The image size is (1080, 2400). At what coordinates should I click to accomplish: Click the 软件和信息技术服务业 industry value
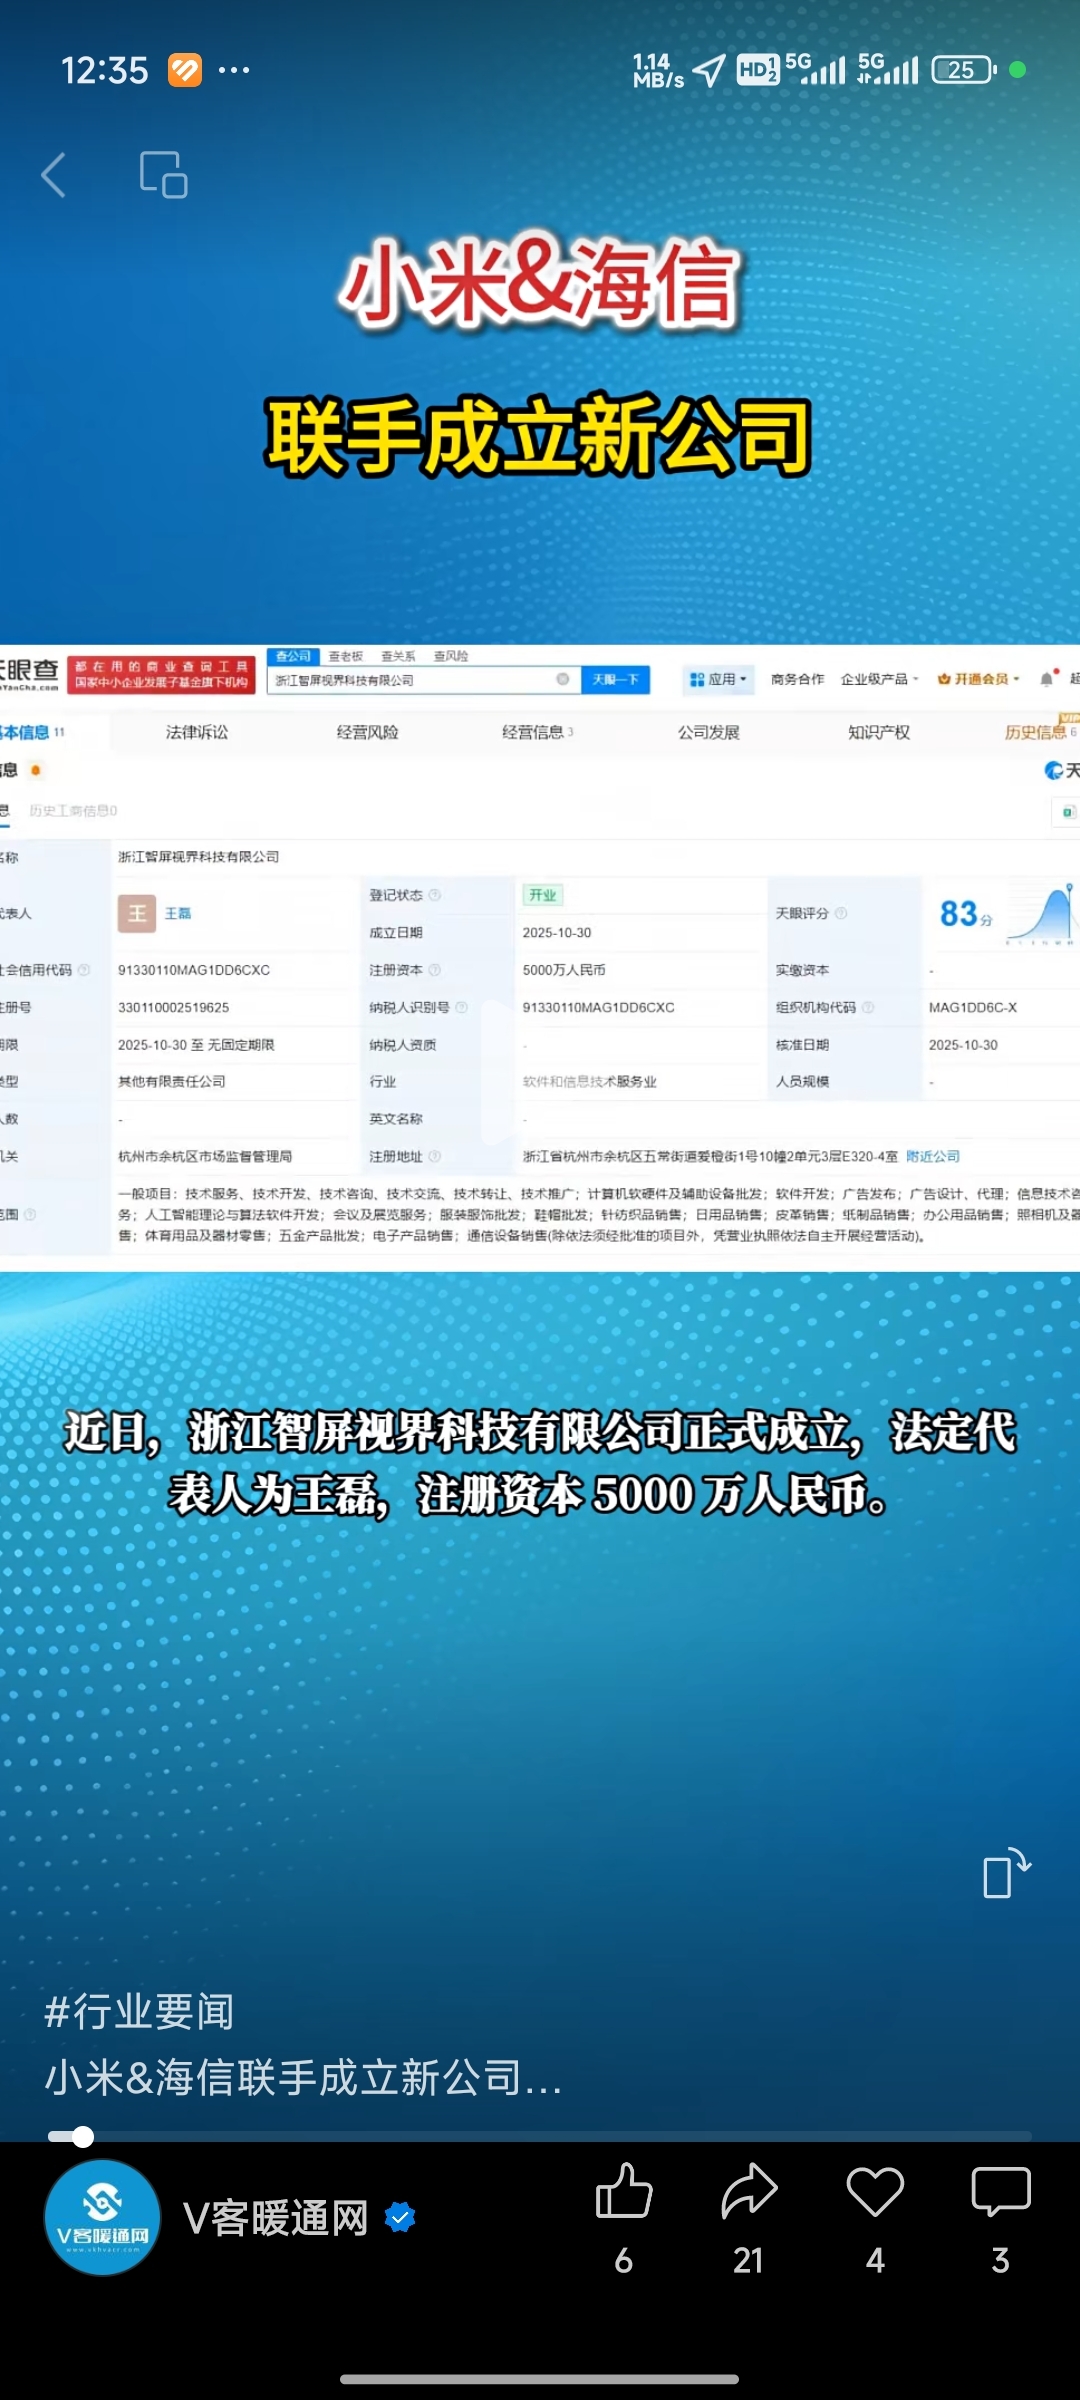(590, 1082)
